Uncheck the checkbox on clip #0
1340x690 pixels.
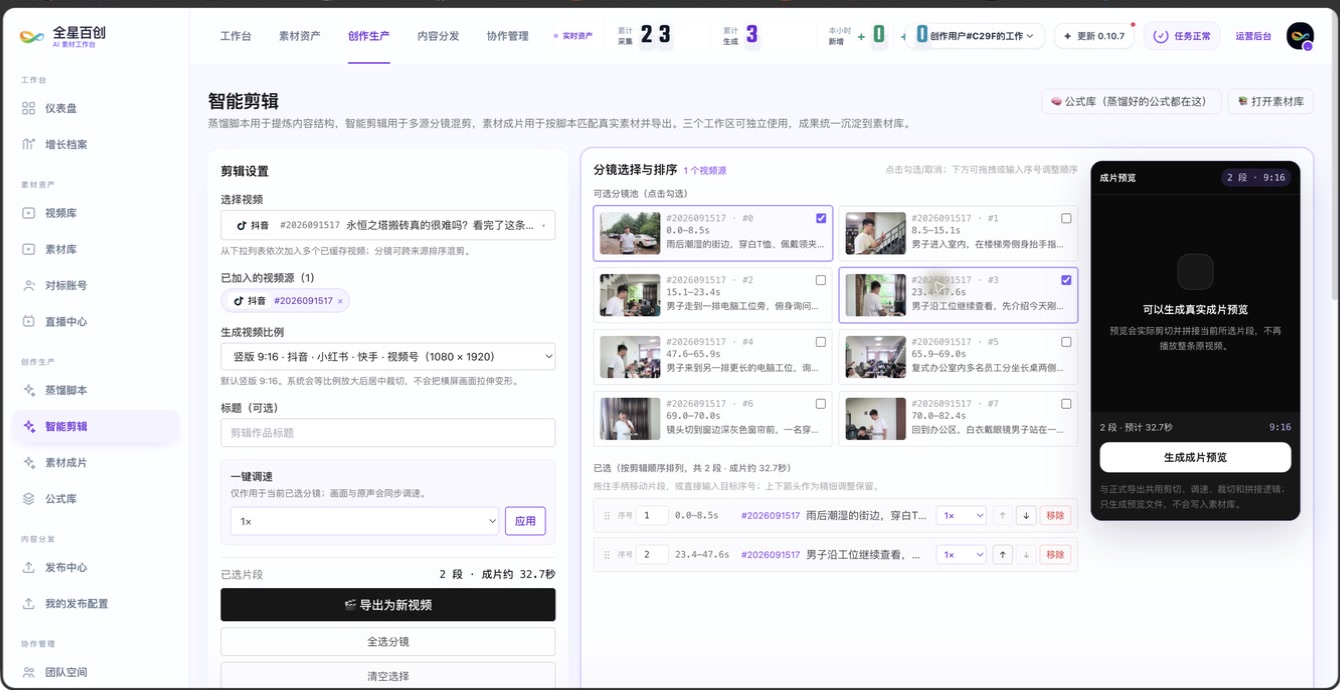click(x=821, y=218)
